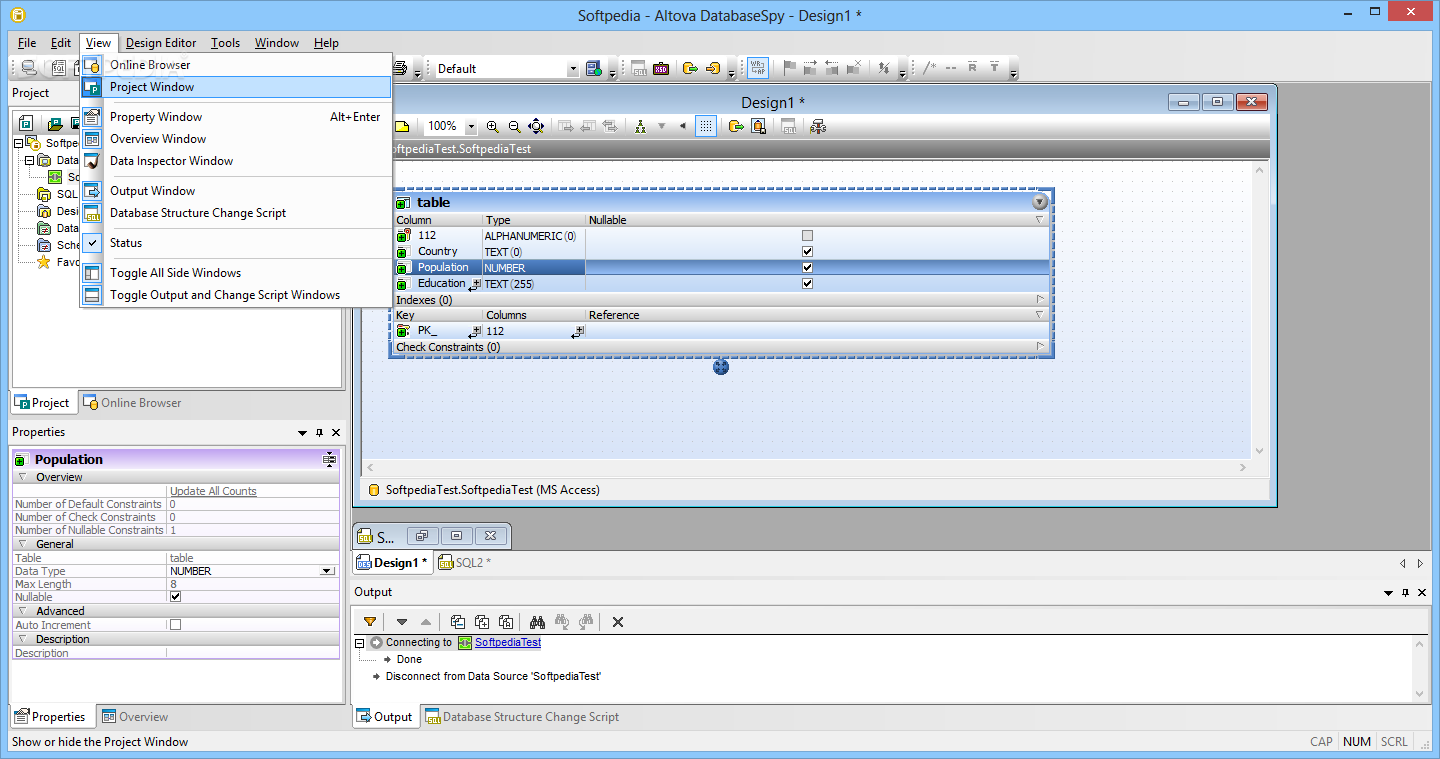Toggle the Status menu checkmark item
1440x759 pixels.
tap(236, 243)
